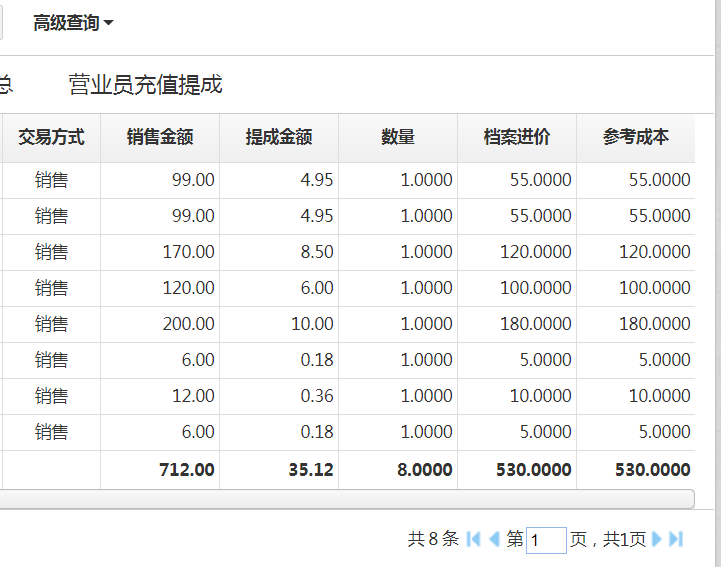Open 销售 link in the 170.00 row
The height and width of the screenshot is (567, 721).
click(51, 252)
